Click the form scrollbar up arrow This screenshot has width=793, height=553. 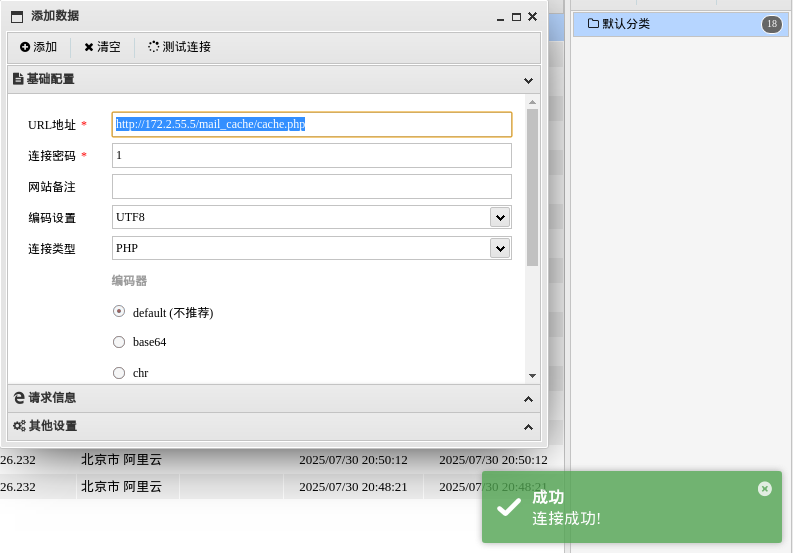click(532, 102)
